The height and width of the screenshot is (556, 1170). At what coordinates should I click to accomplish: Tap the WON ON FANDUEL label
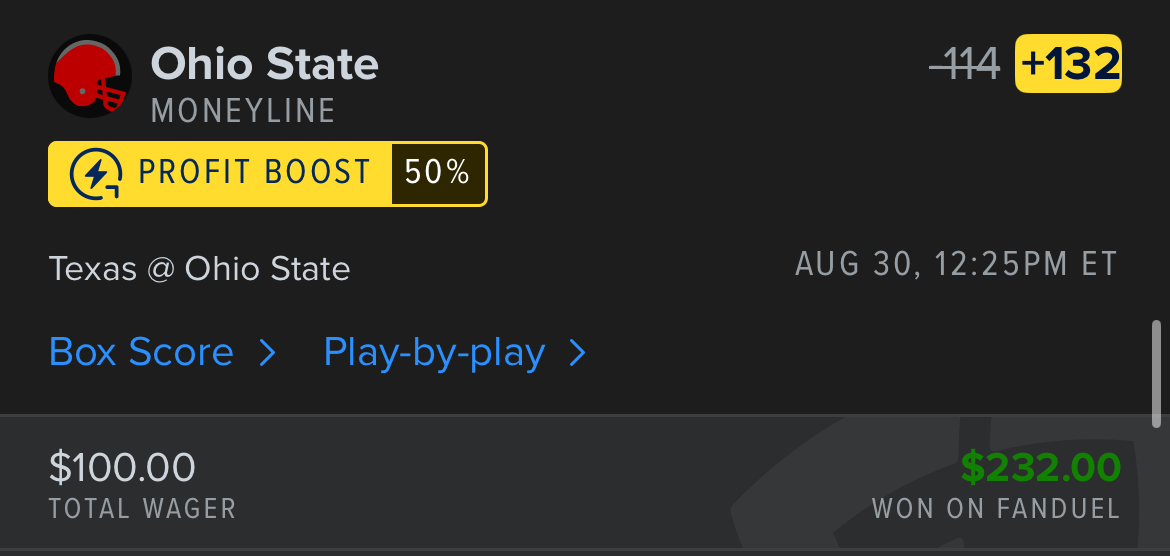(x=996, y=508)
